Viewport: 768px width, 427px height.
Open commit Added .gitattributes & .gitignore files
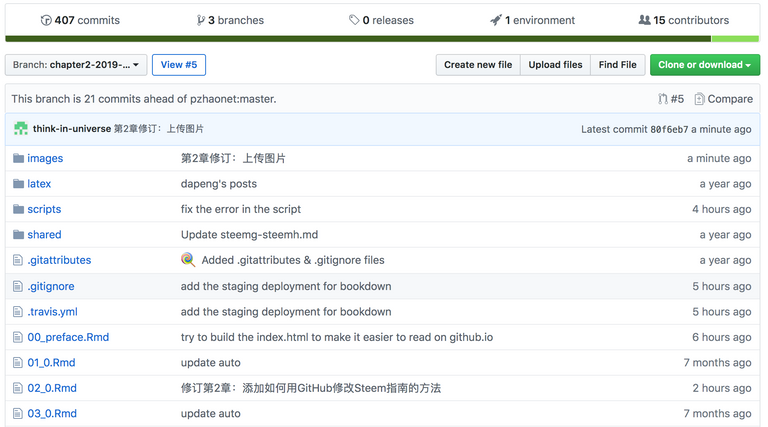coord(293,260)
